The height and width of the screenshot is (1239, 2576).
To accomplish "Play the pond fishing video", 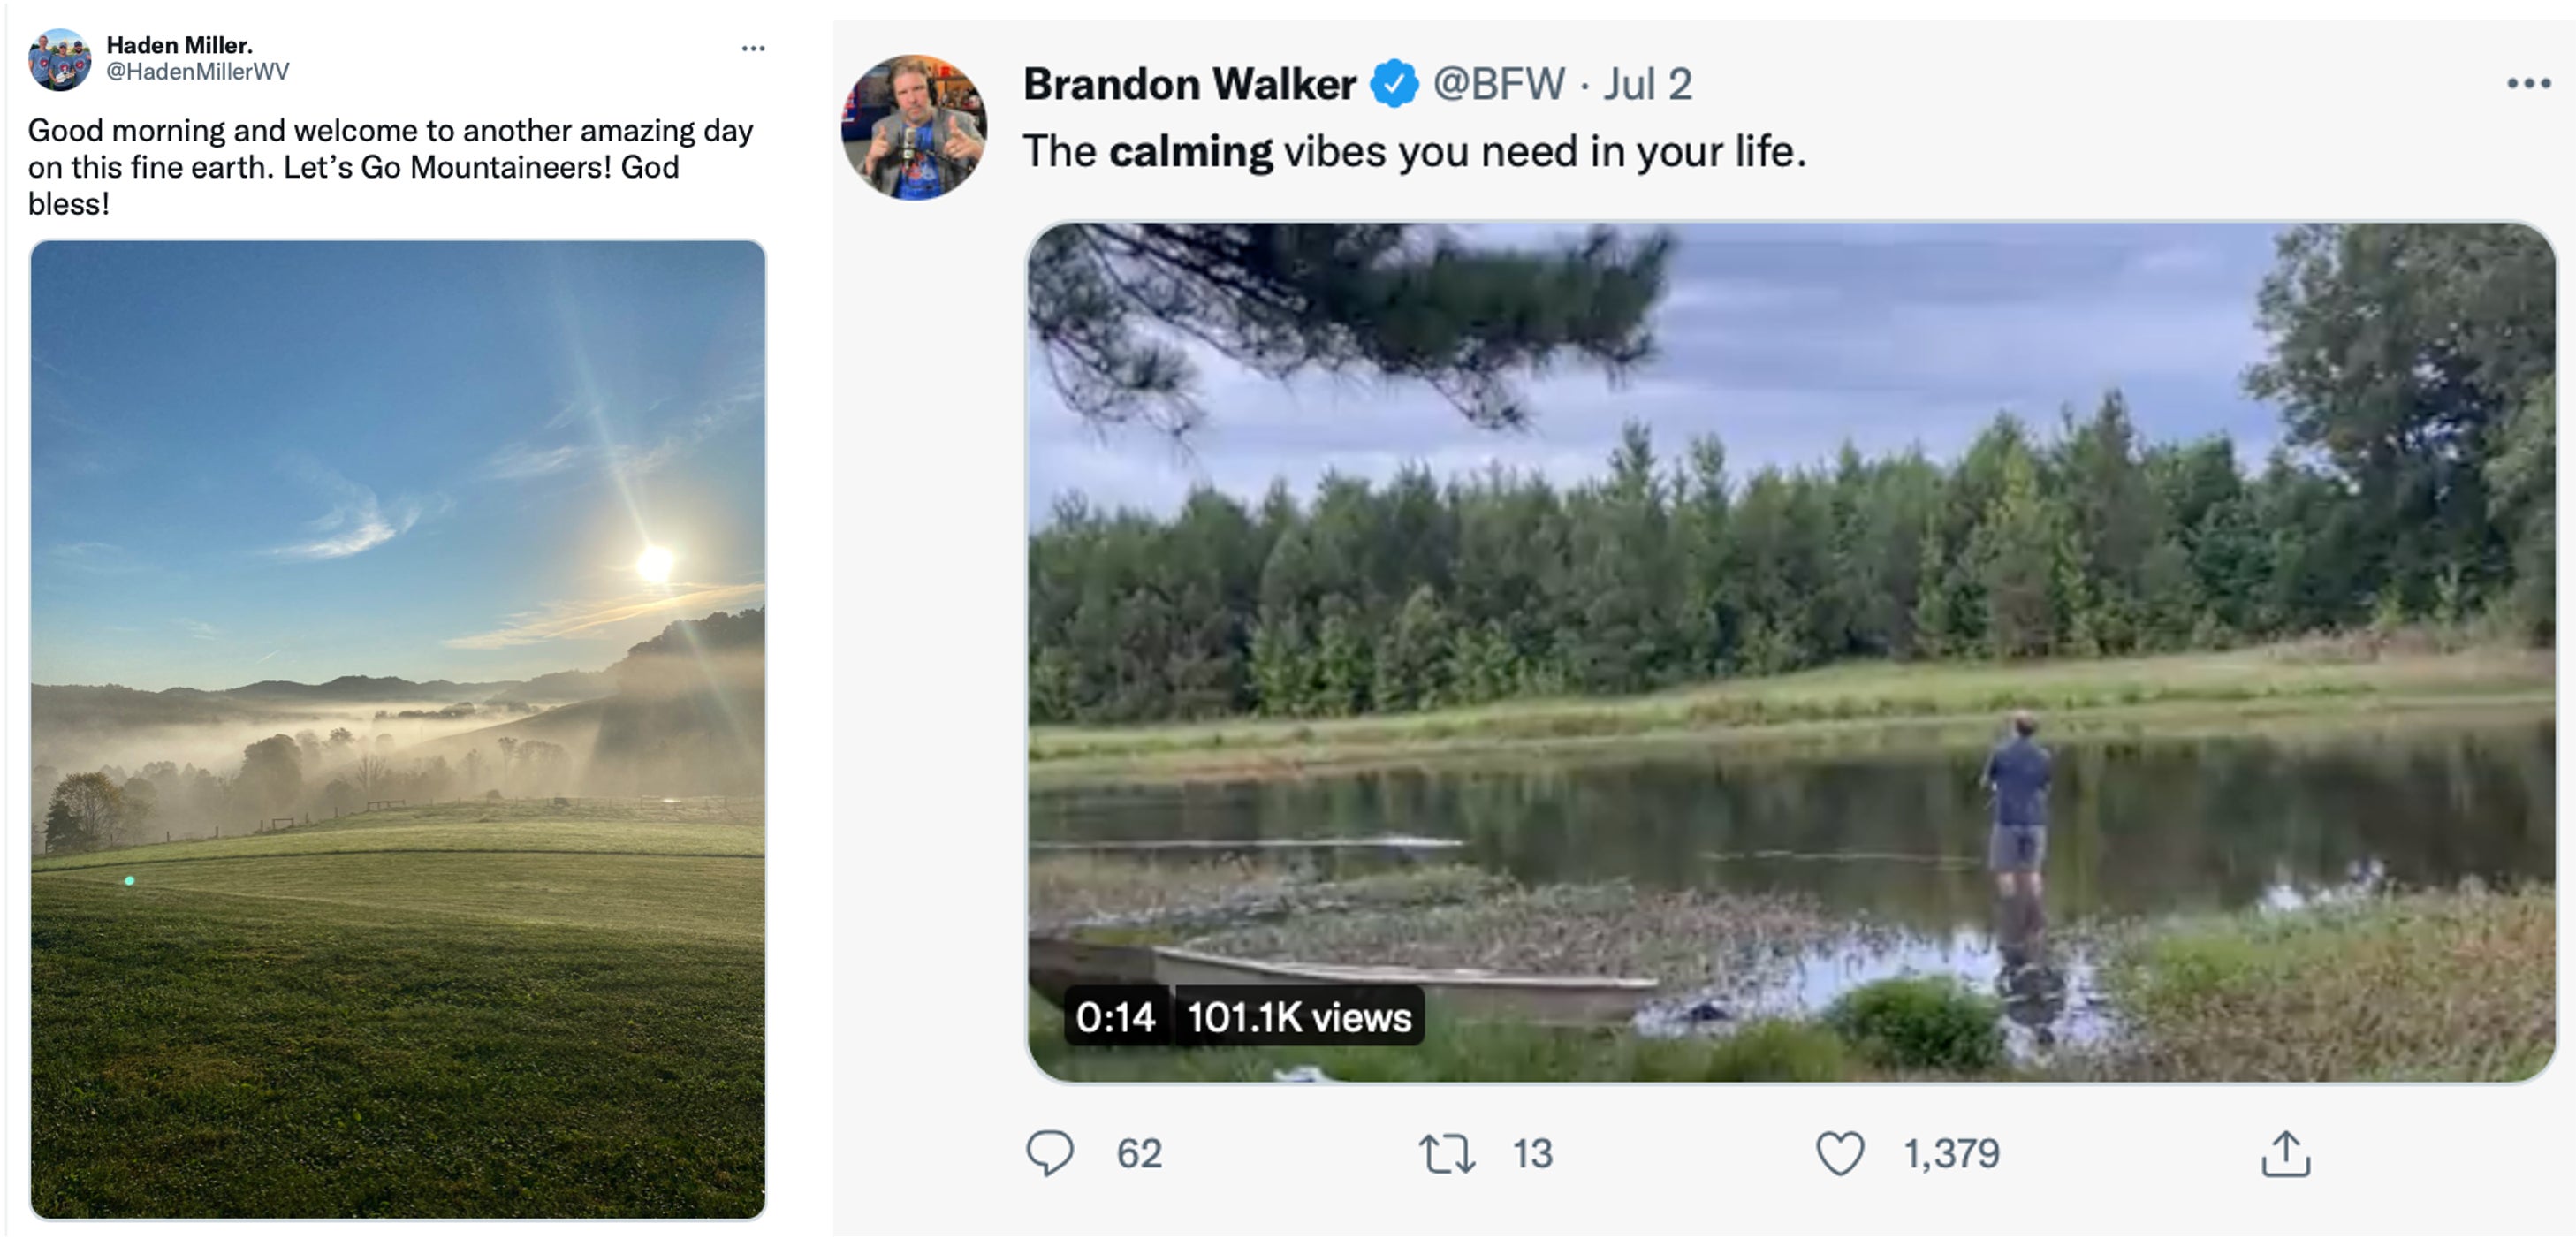I will point(1791,652).
